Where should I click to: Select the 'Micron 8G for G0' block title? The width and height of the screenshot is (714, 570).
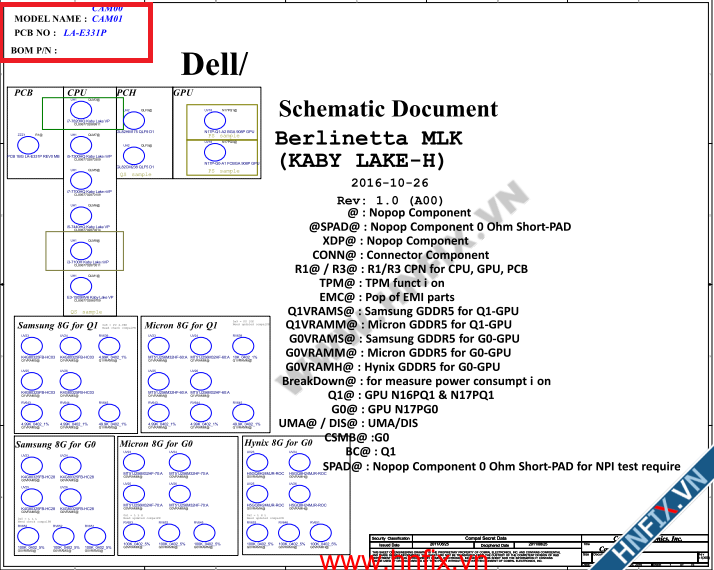pyautogui.click(x=156, y=444)
